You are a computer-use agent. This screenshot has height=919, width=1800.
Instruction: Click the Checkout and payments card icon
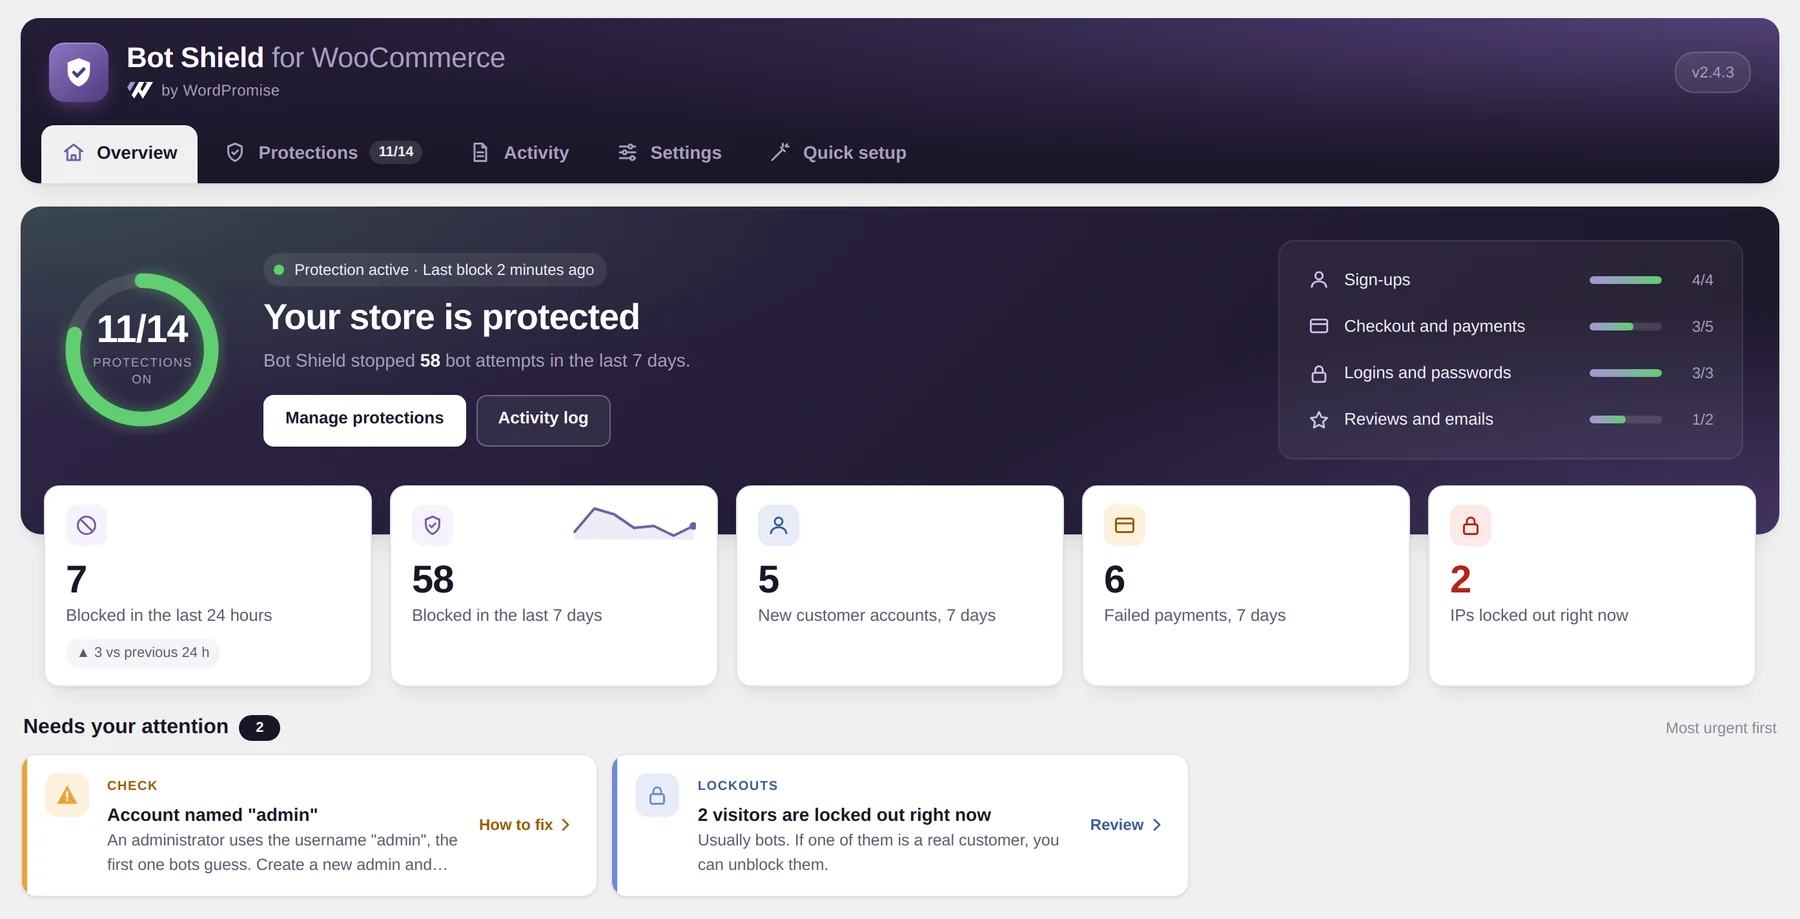point(1319,326)
